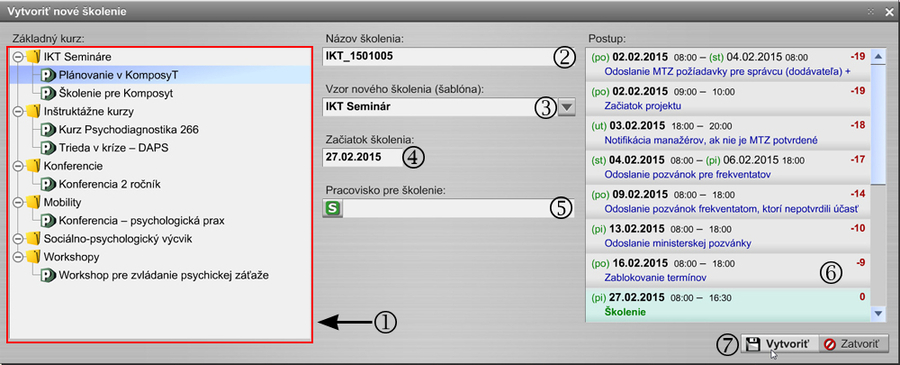Click the Zatvoriť button
Image resolution: width=900 pixels, height=365 pixels.
[x=853, y=344]
